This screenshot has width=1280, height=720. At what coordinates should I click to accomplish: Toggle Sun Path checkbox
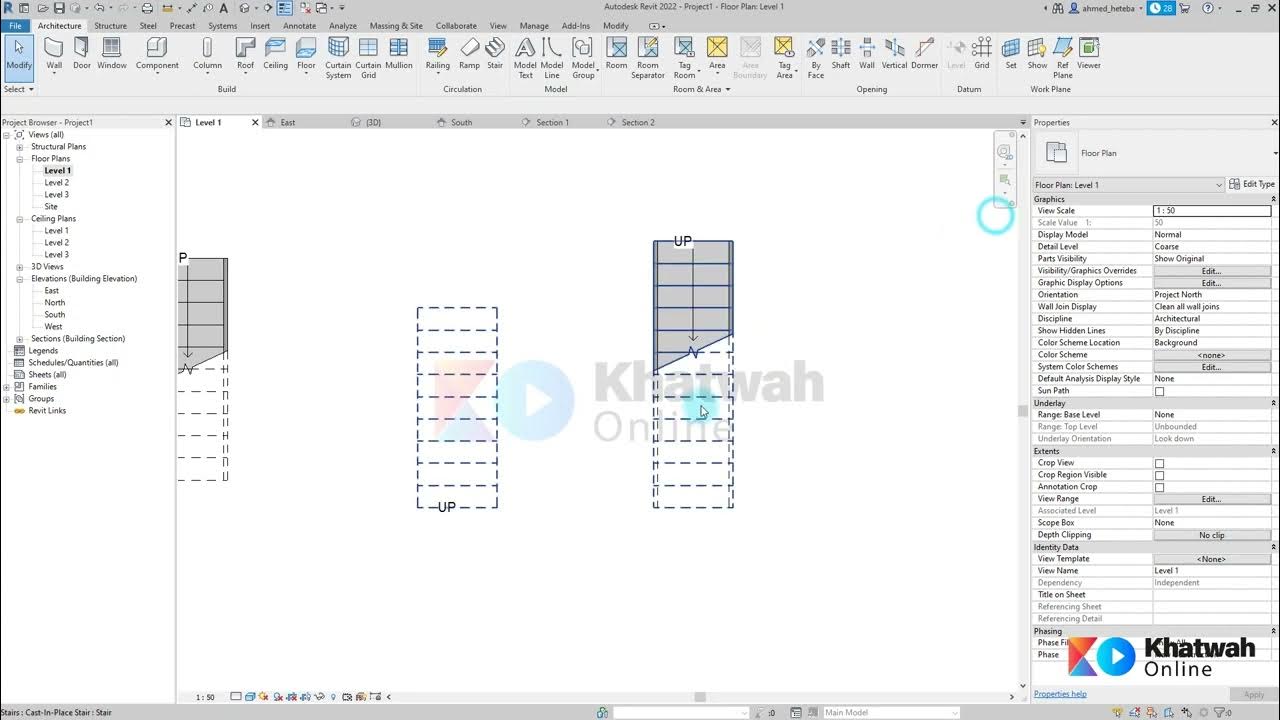pos(1160,391)
